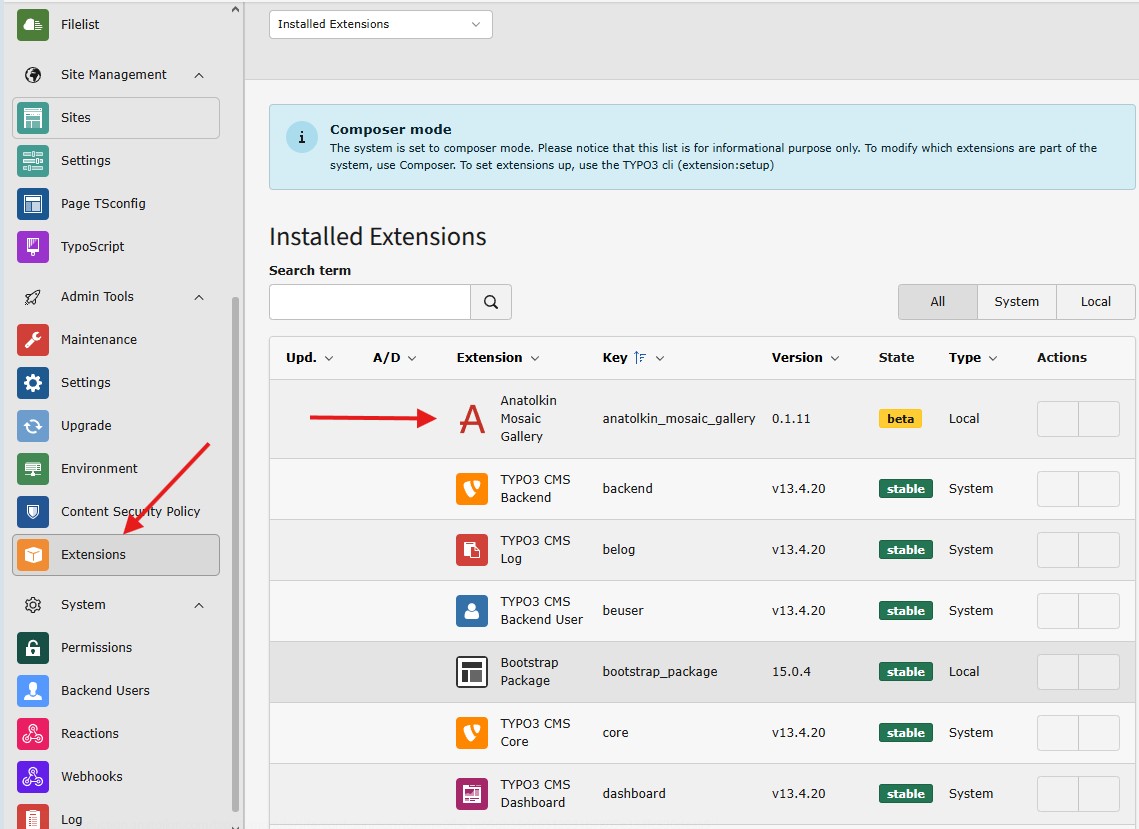Viewport: 1139px width, 829px height.
Task: Open the TypoScript module icon
Action: coord(33,247)
